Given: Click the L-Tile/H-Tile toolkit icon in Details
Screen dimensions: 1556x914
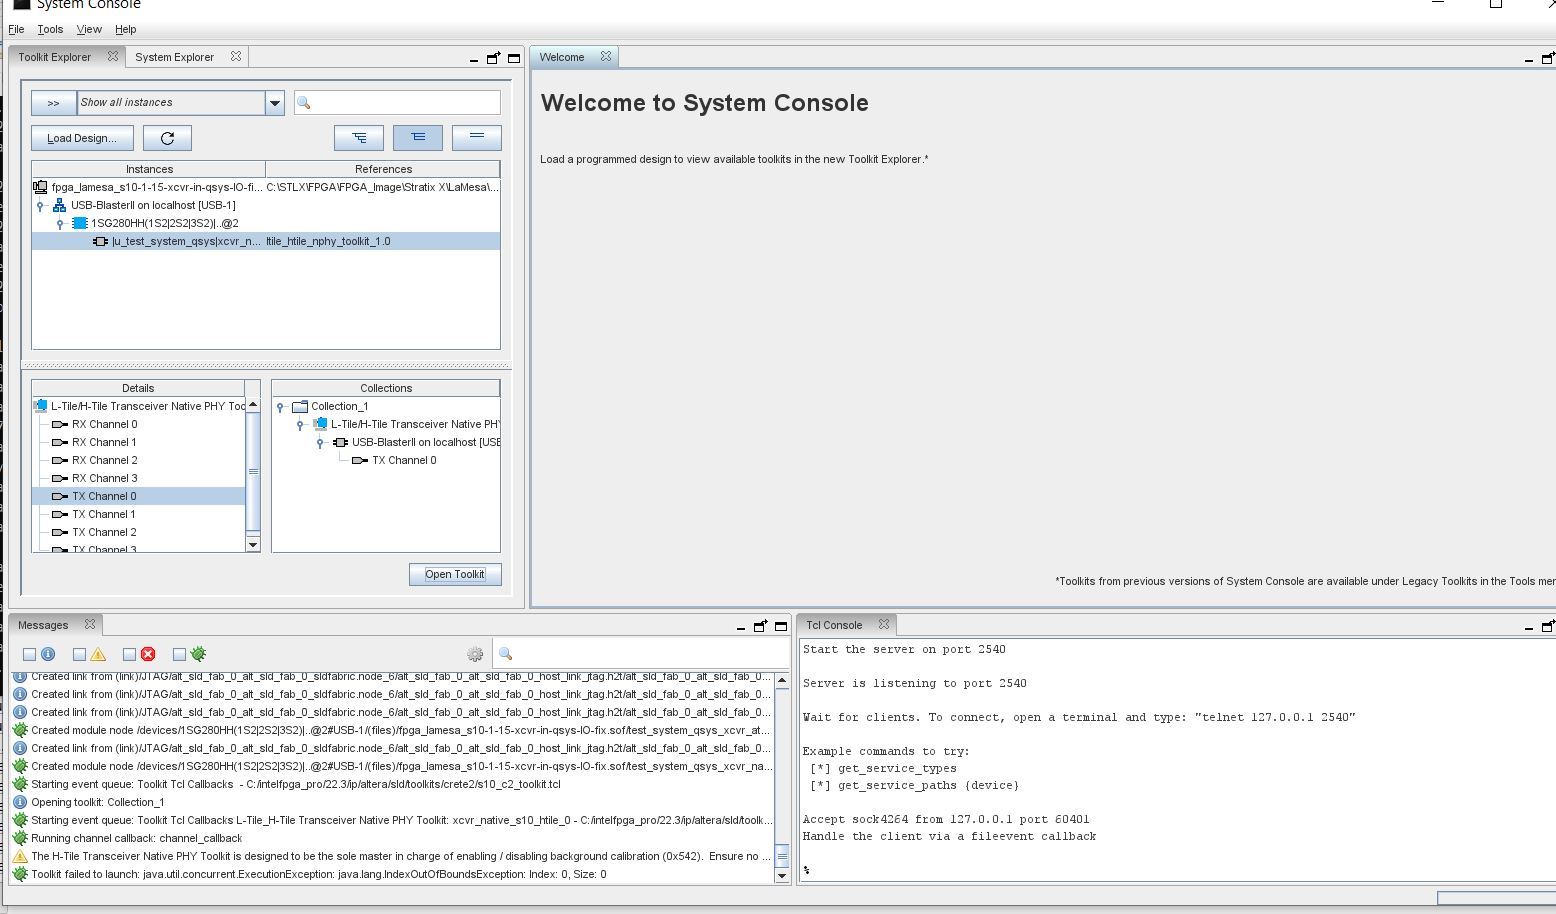Looking at the screenshot, I should (40, 406).
